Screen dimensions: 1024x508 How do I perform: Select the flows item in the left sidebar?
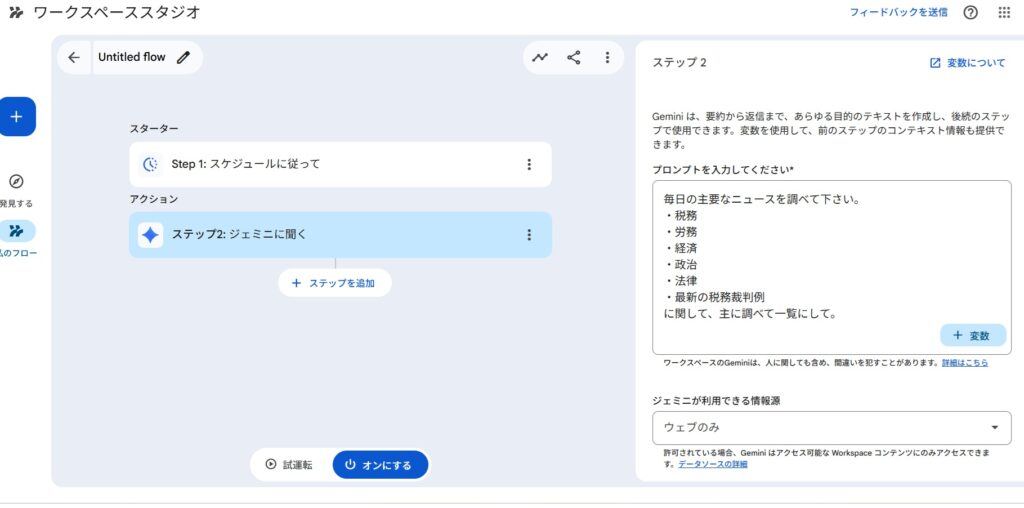click(16, 231)
